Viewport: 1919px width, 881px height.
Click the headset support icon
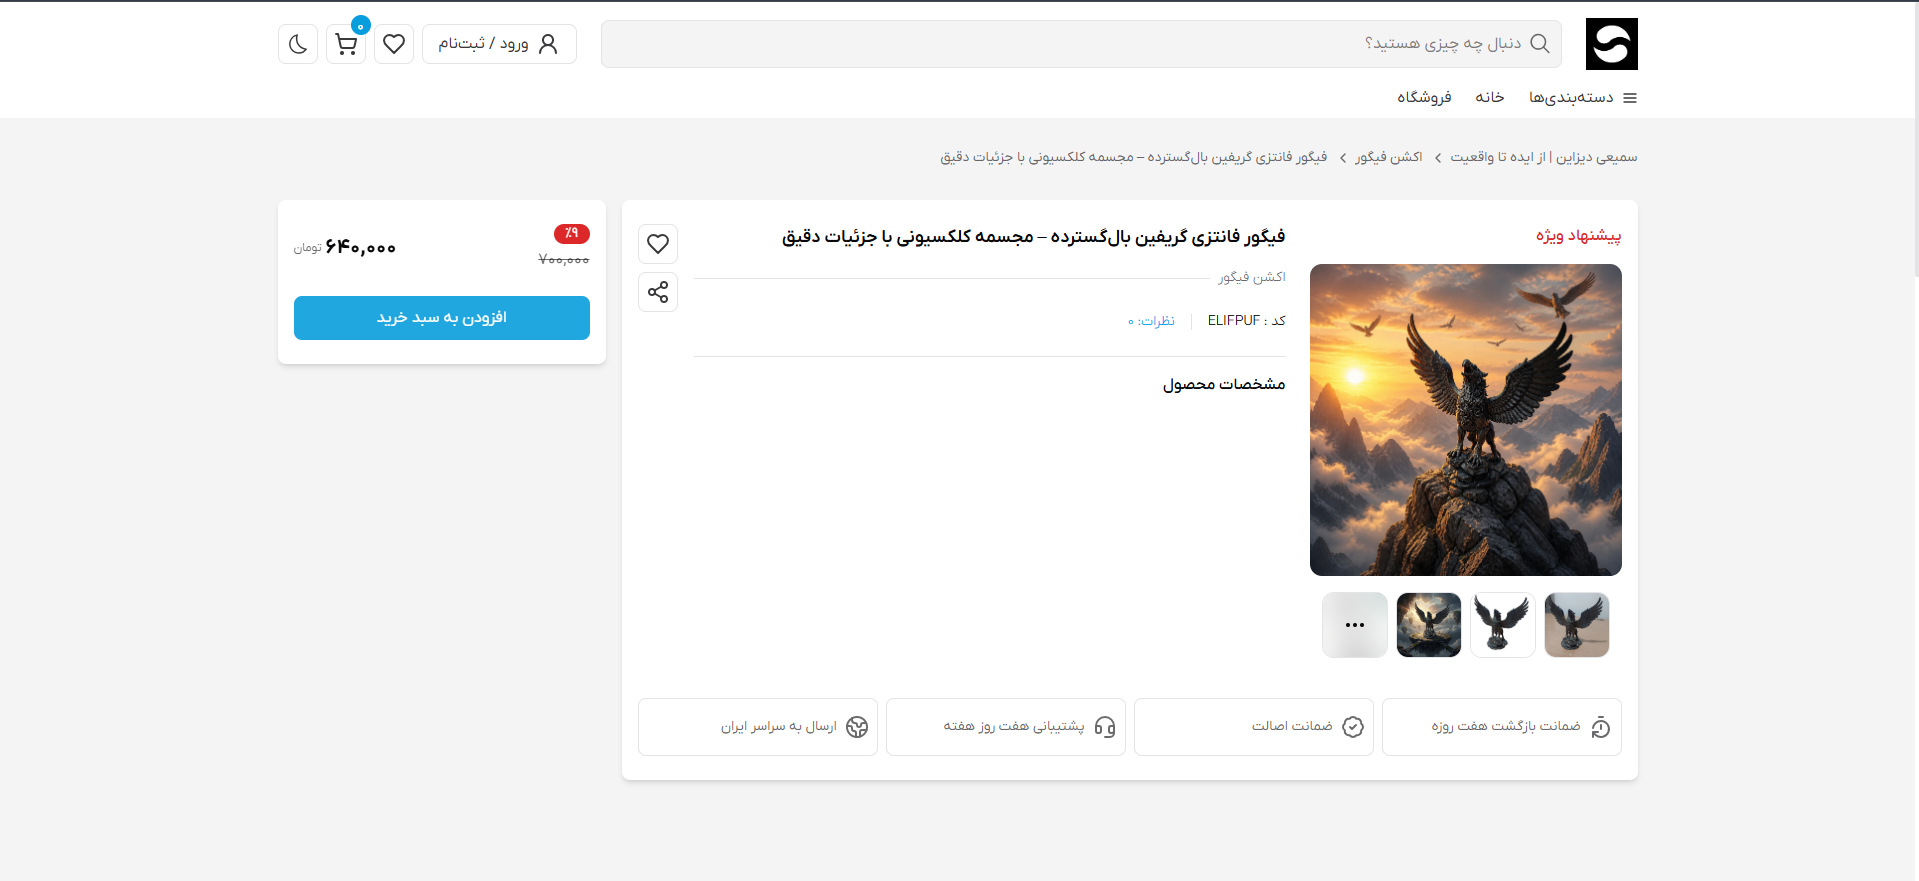1105,727
